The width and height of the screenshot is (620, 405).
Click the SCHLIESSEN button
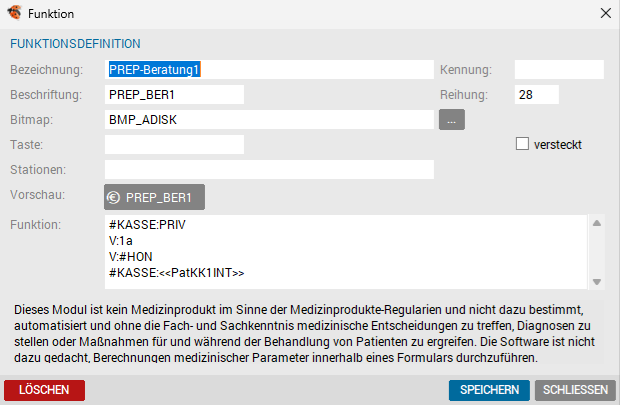574,390
